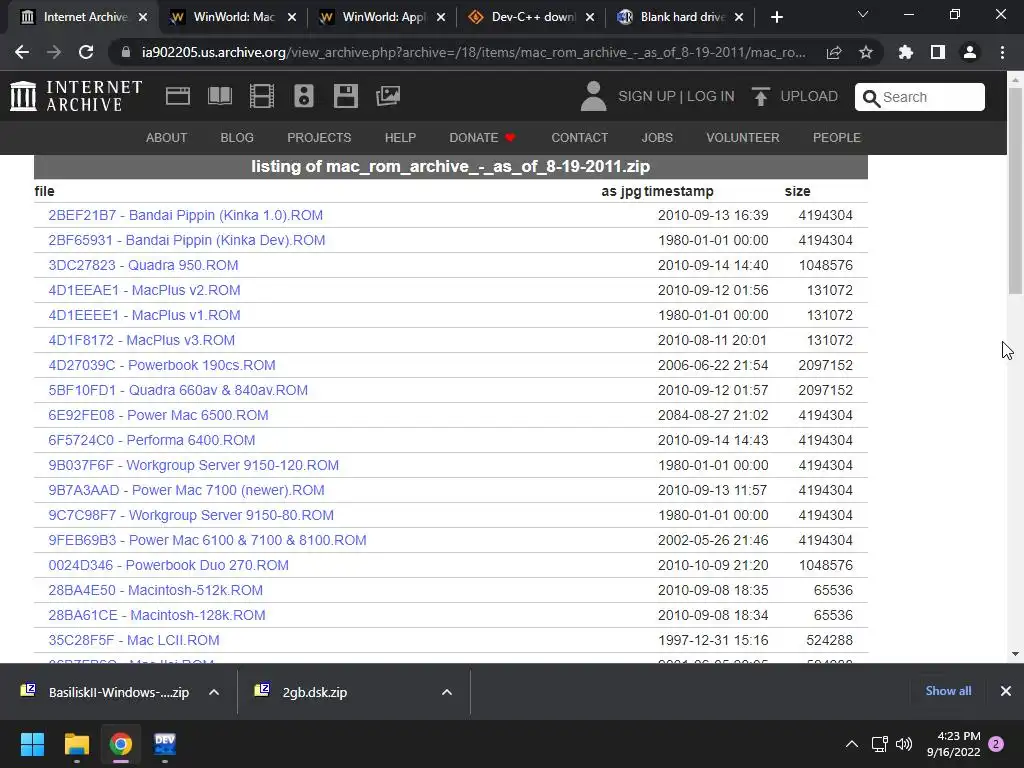Click DONATE menu item

[x=483, y=138]
